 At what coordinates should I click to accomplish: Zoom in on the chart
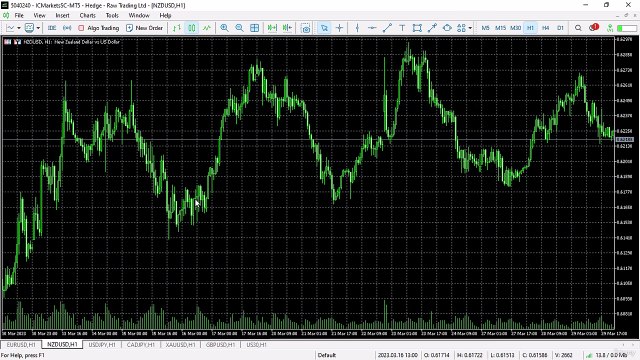click(x=224, y=28)
